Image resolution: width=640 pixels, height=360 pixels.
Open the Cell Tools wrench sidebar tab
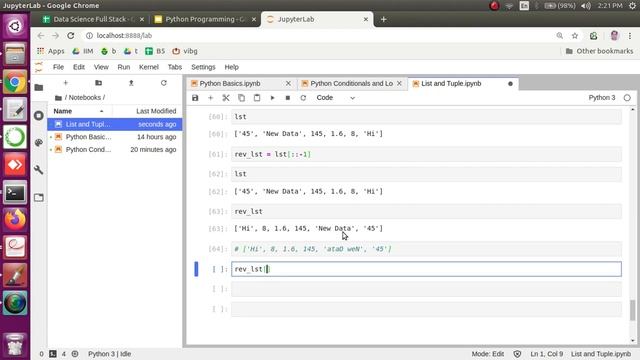point(39,170)
